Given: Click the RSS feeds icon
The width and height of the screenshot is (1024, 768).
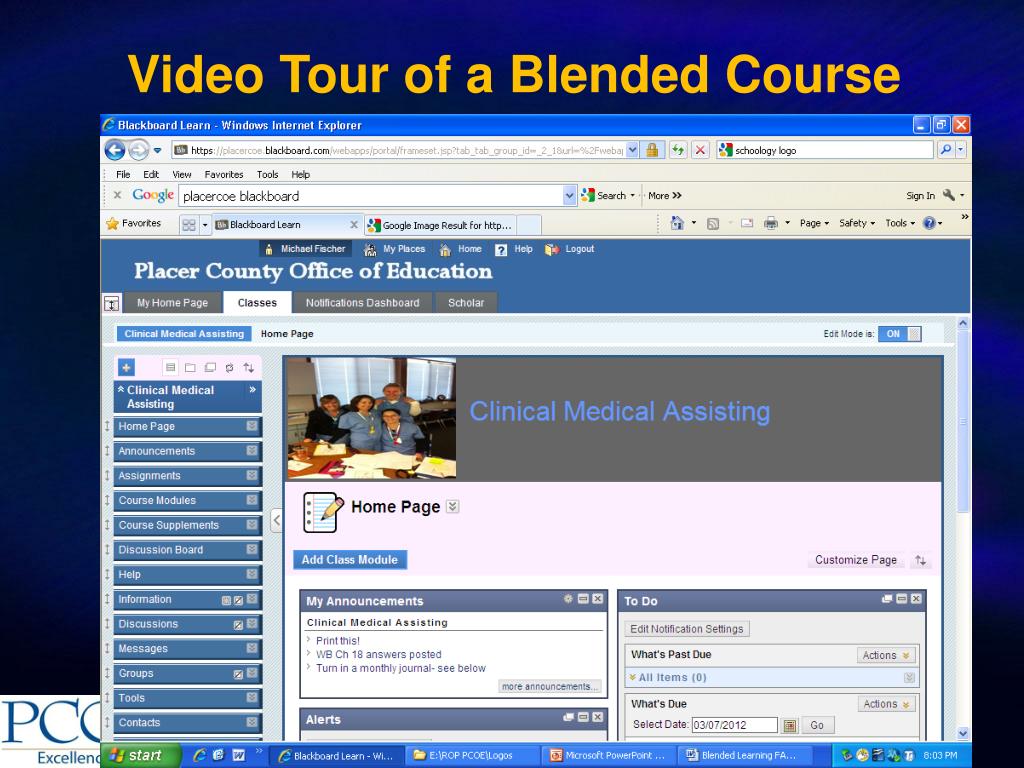Looking at the screenshot, I should (713, 223).
